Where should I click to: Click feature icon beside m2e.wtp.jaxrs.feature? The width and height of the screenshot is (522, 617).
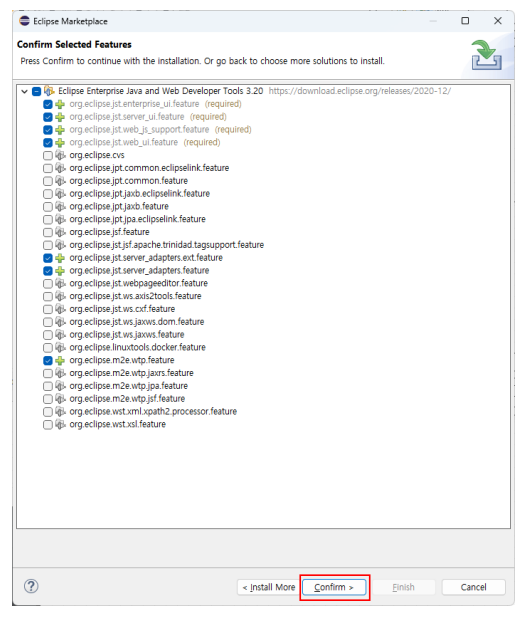click(x=60, y=373)
